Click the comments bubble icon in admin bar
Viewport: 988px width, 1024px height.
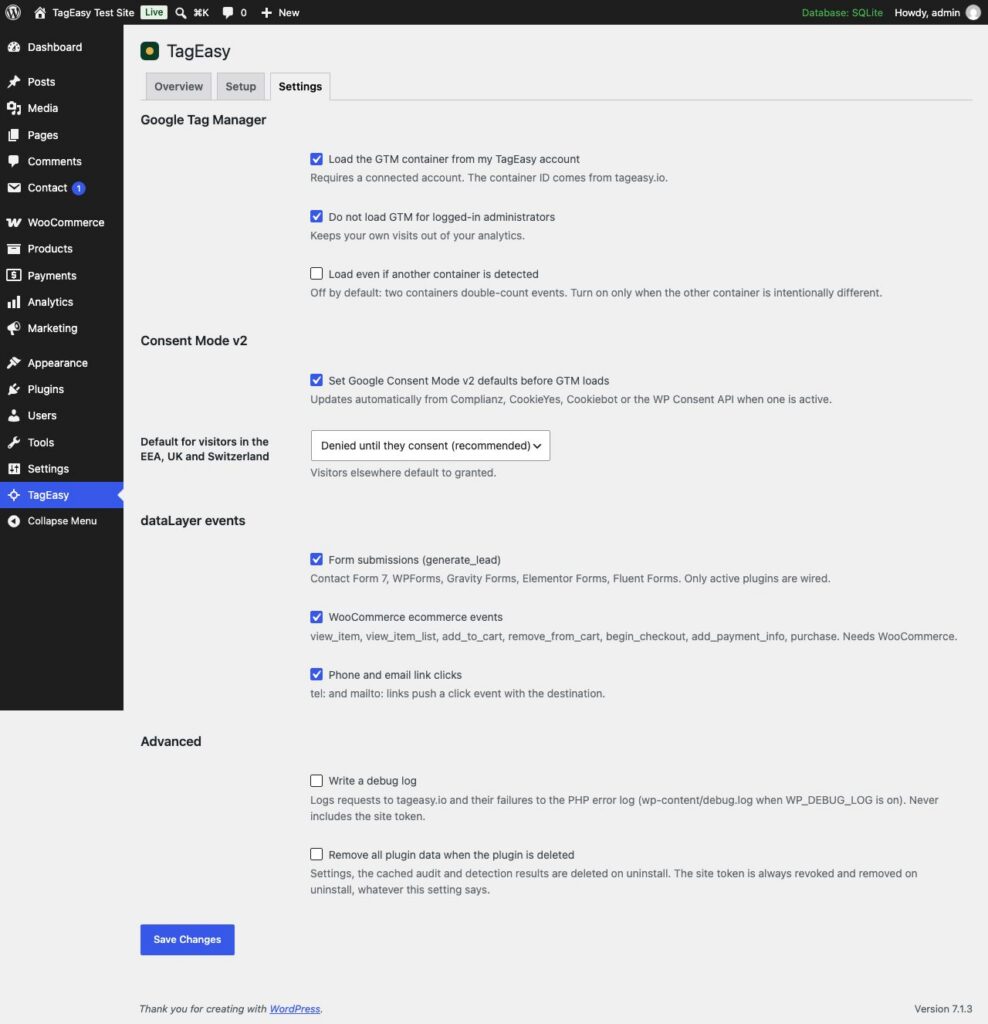pyautogui.click(x=227, y=12)
